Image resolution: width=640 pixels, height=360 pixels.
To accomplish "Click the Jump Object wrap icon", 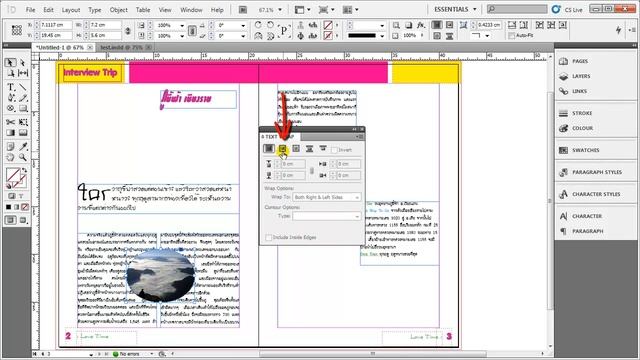I will [309, 149].
